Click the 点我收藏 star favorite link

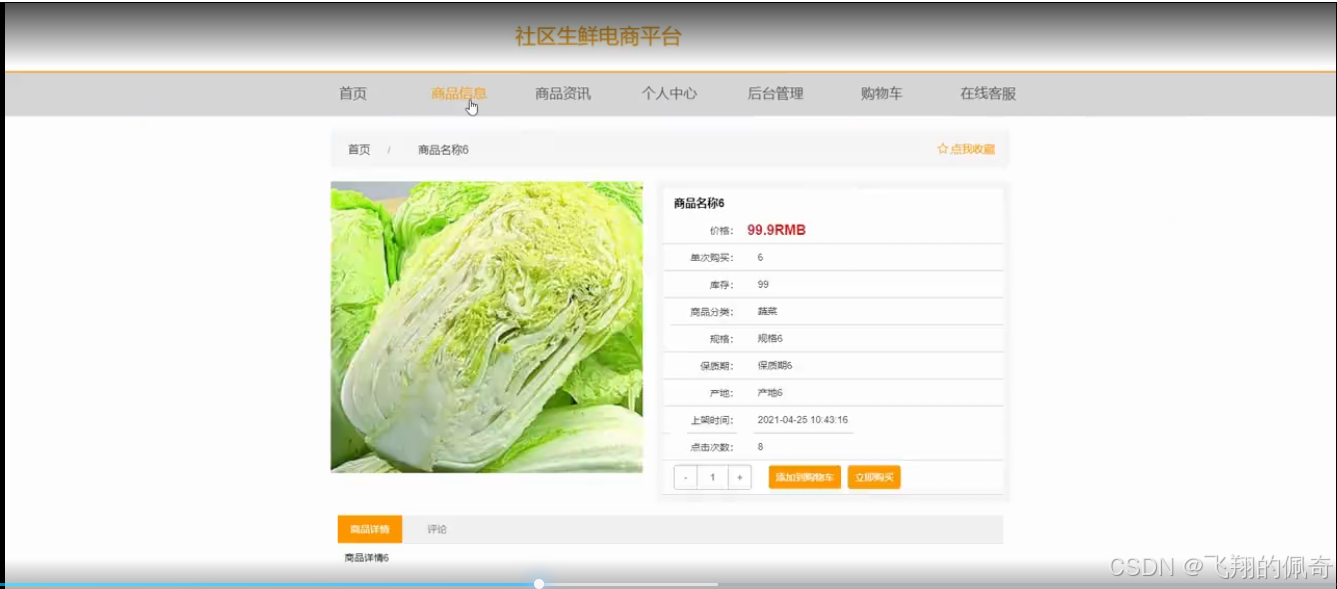click(966, 149)
